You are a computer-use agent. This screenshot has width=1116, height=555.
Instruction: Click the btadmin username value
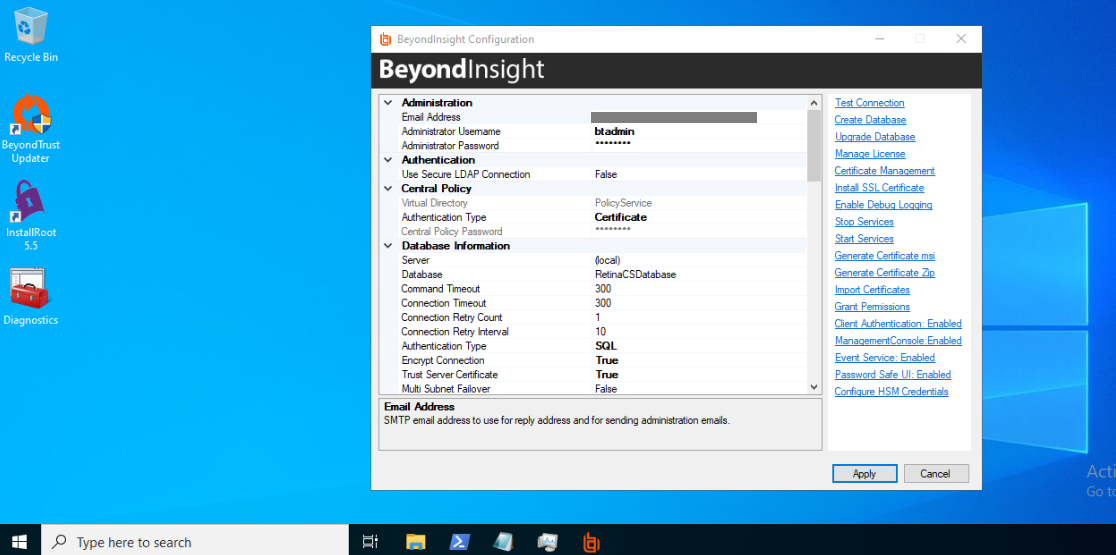tap(614, 132)
